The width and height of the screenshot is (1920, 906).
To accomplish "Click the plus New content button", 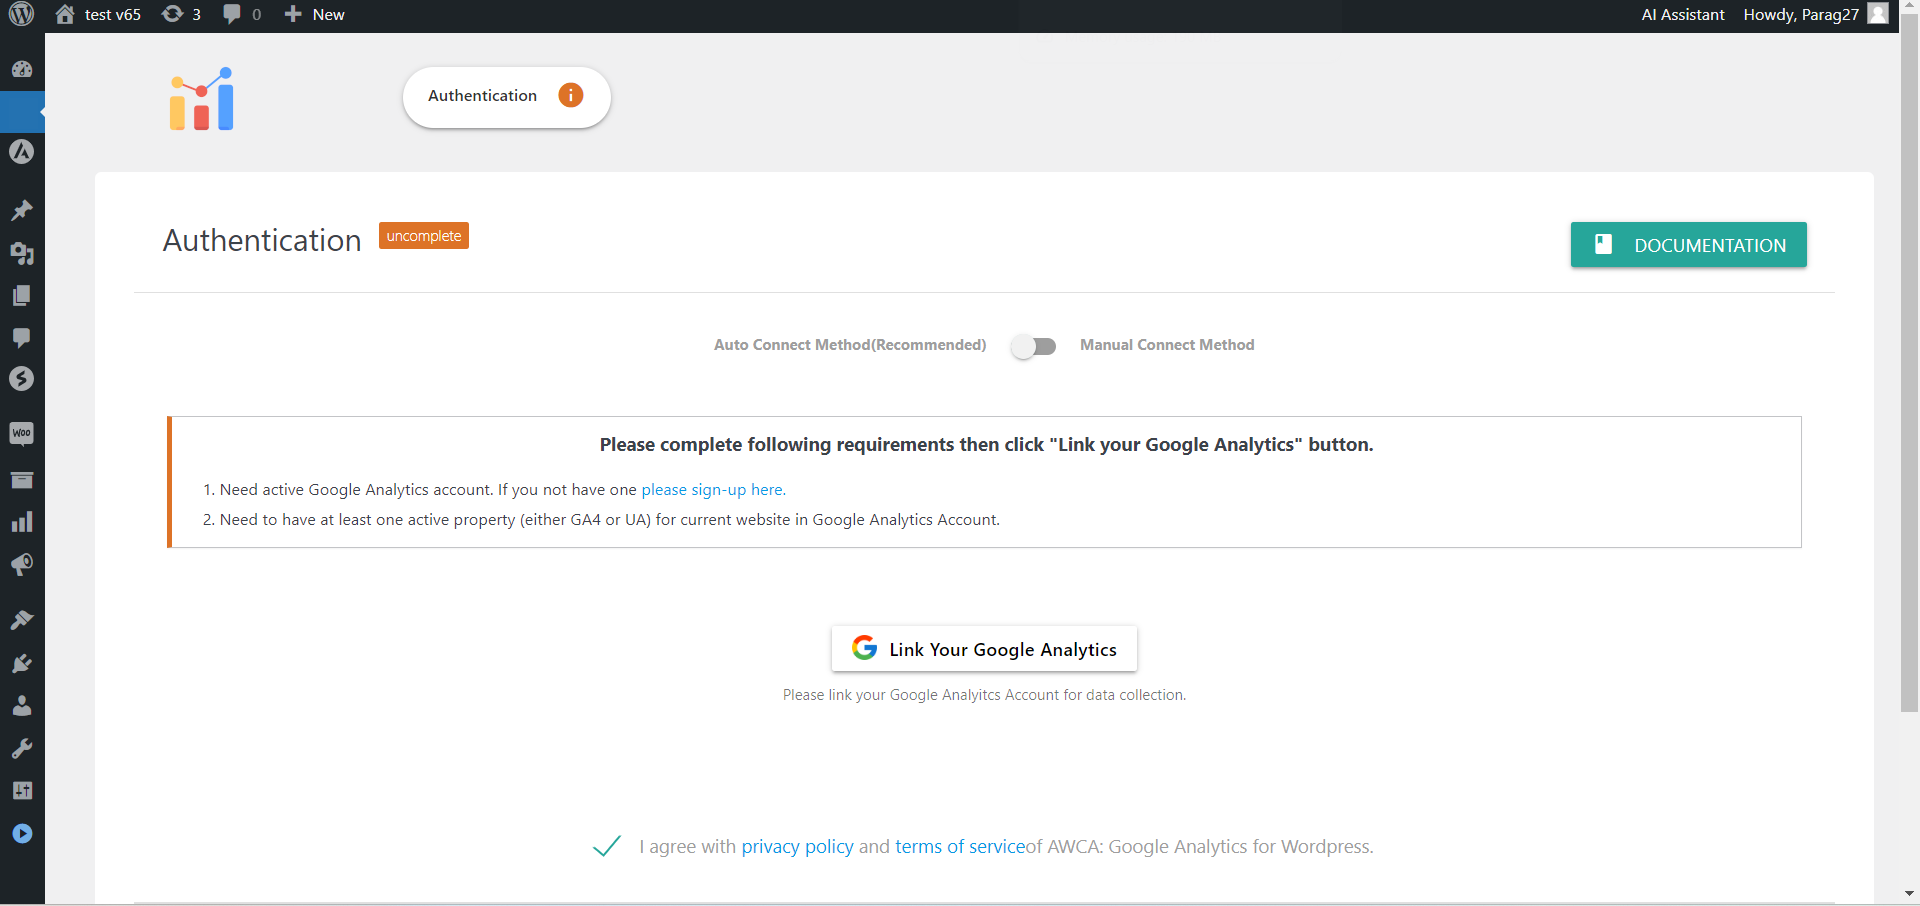I will 314,14.
